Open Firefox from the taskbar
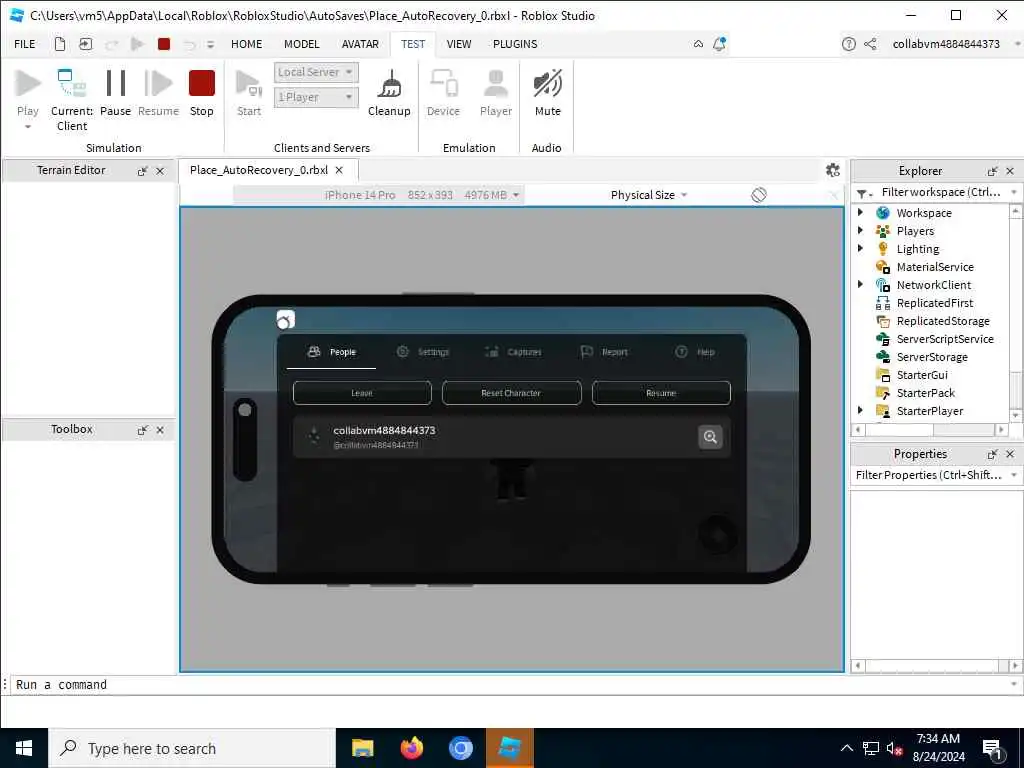 pos(411,748)
